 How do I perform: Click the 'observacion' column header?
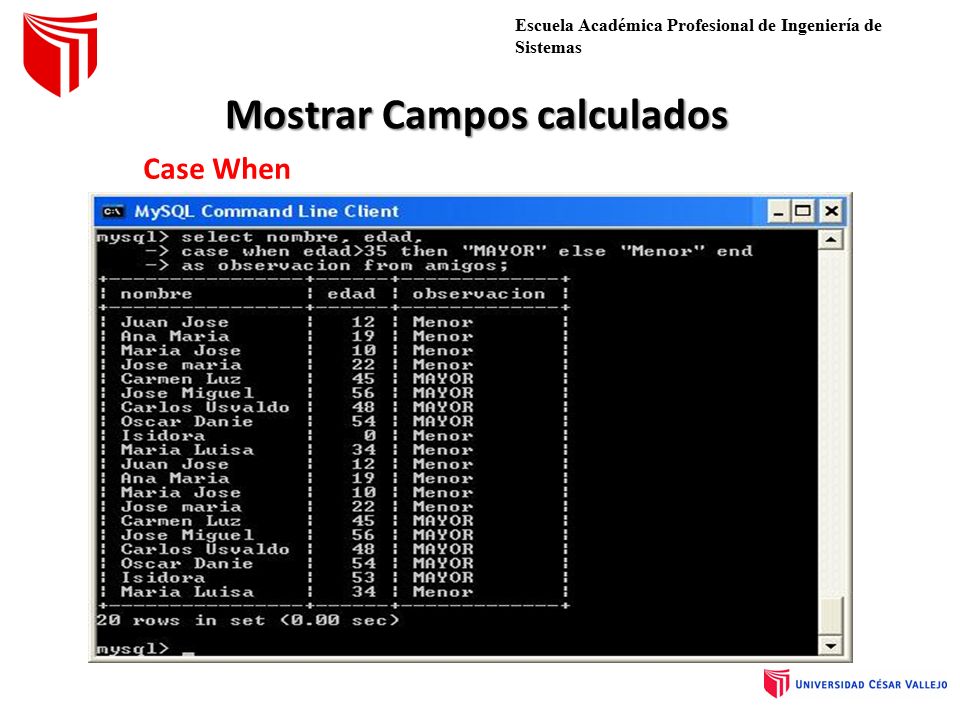(478, 294)
